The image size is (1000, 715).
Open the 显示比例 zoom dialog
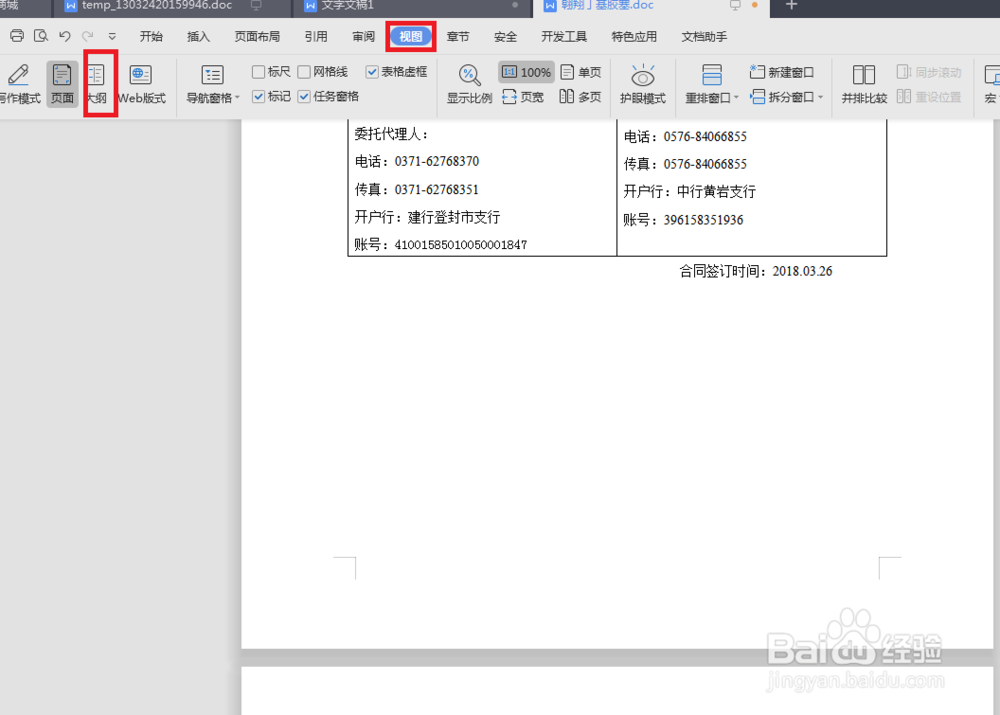(x=469, y=84)
